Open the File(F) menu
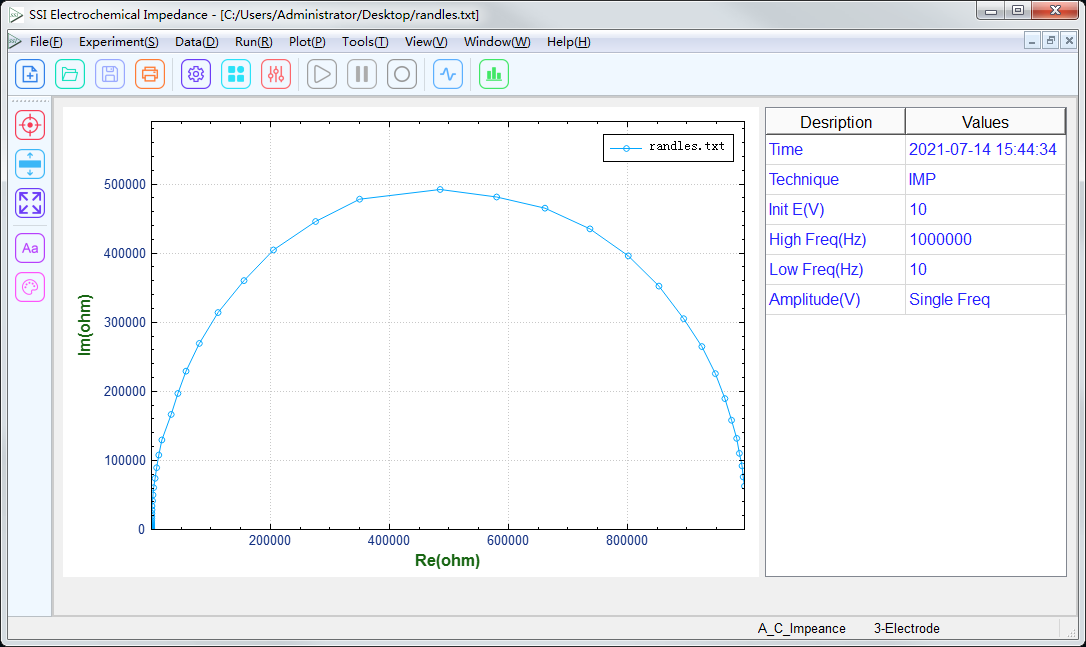The height and width of the screenshot is (647, 1086). click(x=46, y=42)
